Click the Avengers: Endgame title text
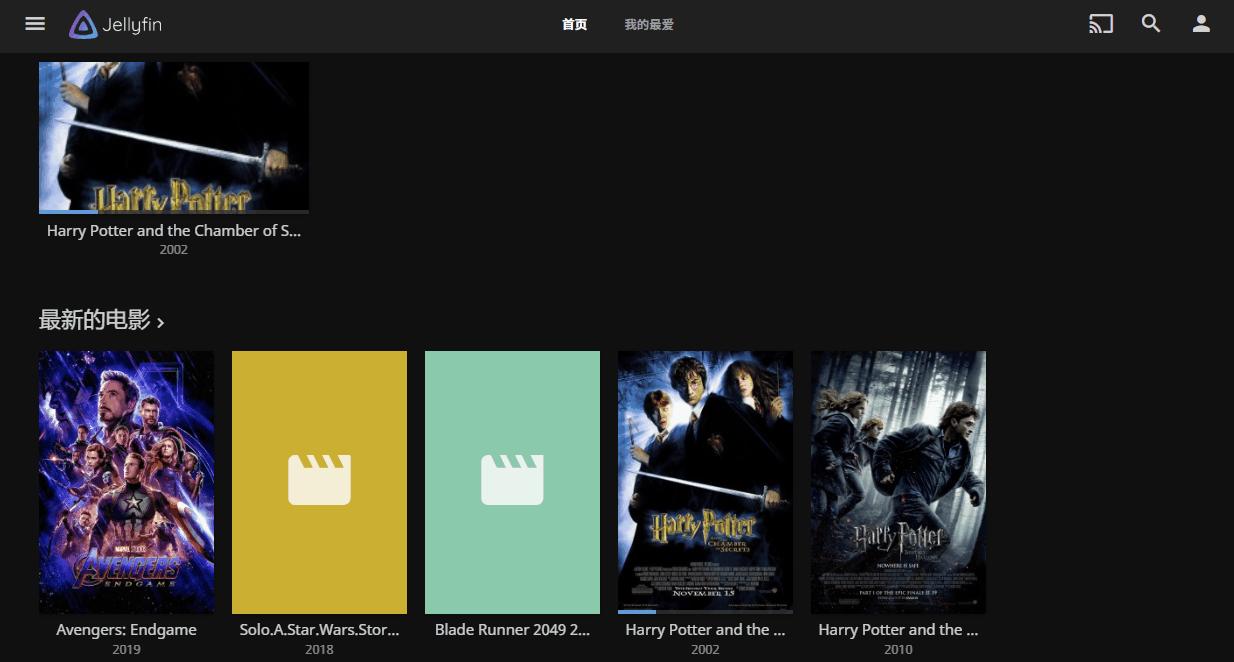Image resolution: width=1234 pixels, height=662 pixels. pyautogui.click(x=126, y=630)
